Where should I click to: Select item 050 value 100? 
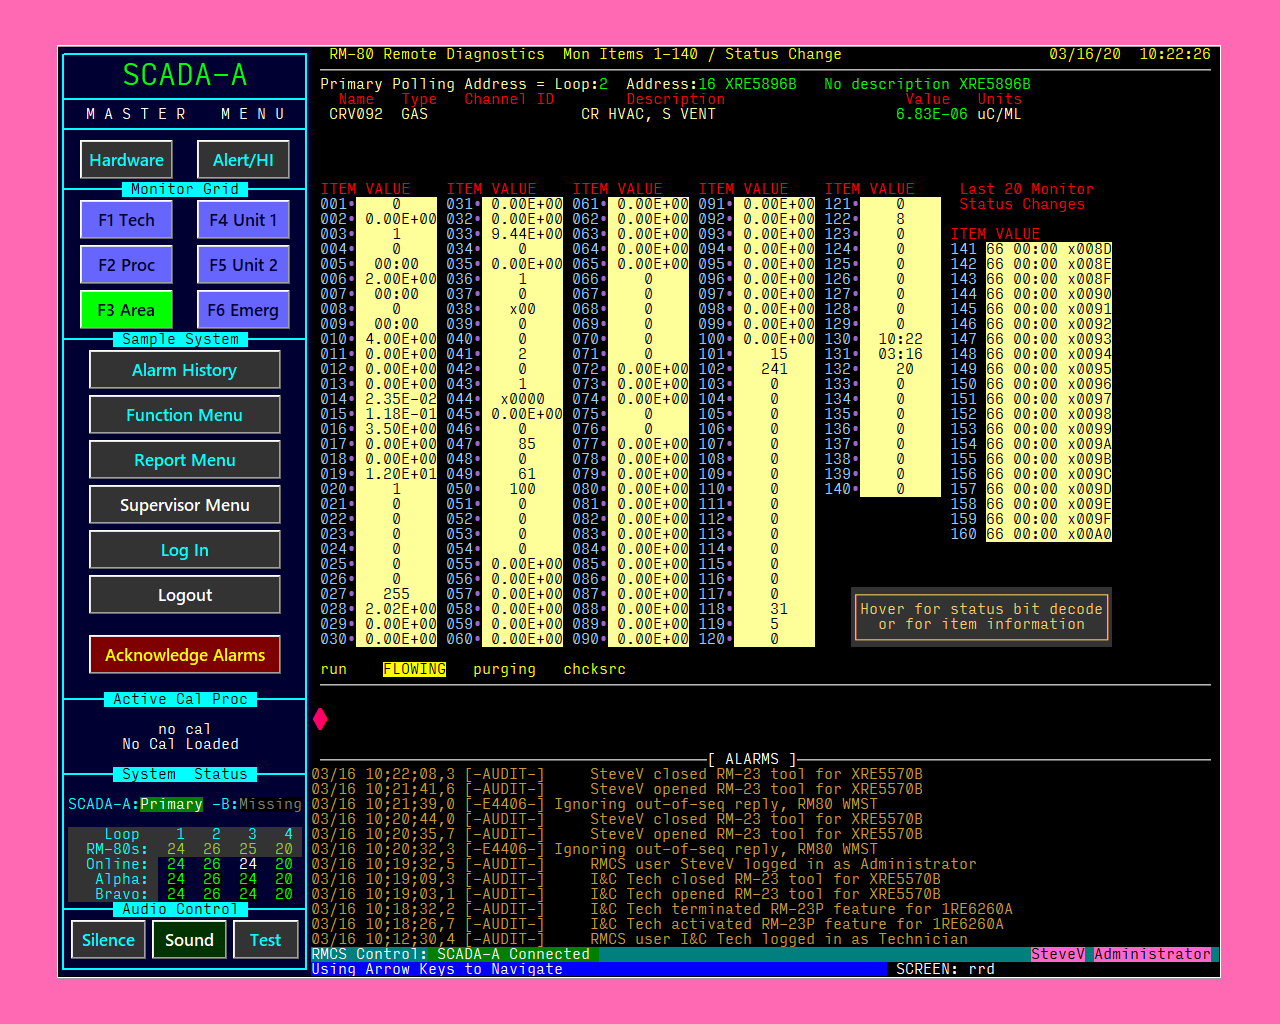[522, 489]
